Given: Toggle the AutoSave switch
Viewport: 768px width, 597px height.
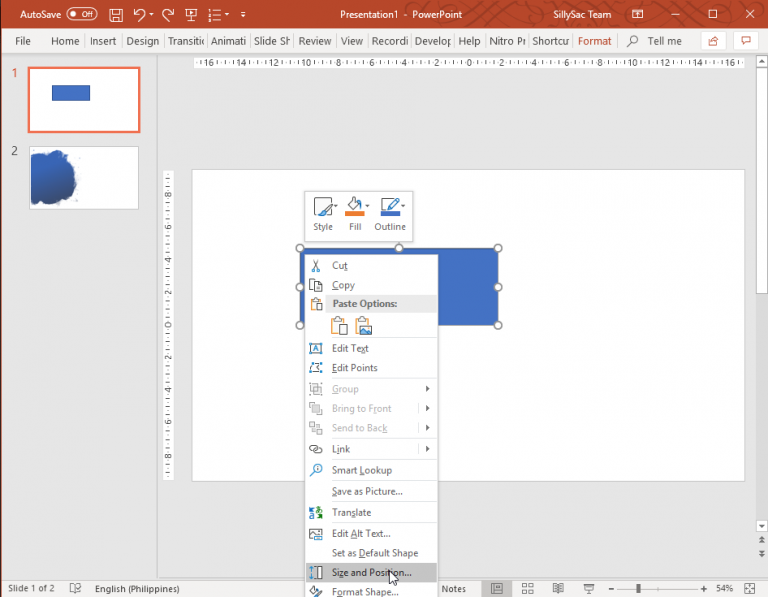Looking at the screenshot, I should 81,15.
